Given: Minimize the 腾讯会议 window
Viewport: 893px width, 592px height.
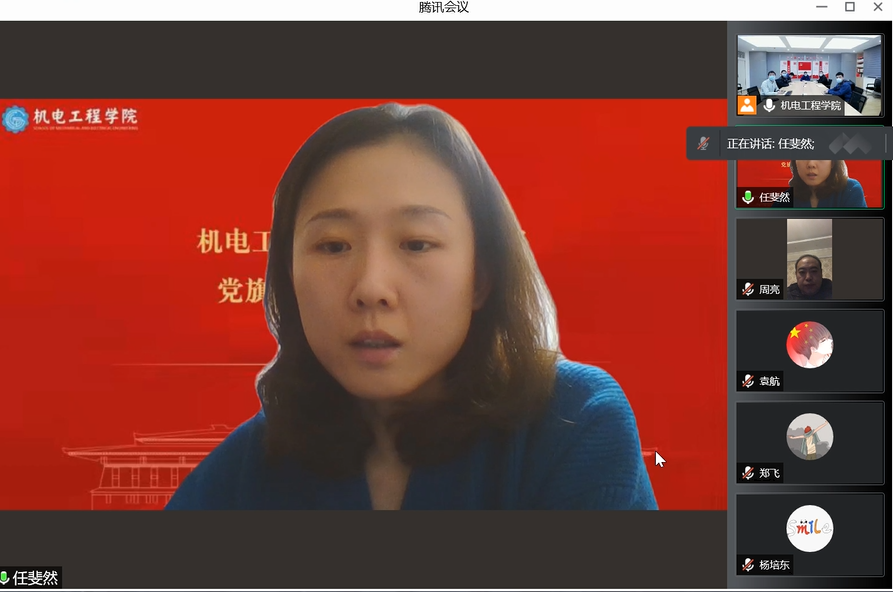Looking at the screenshot, I should 821,8.
